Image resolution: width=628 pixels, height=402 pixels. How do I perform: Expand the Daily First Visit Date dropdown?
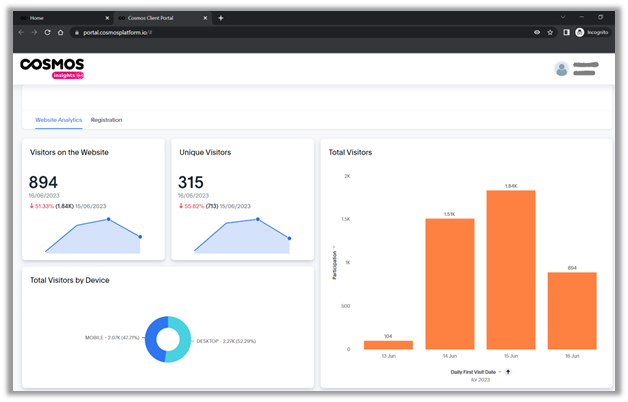(x=497, y=371)
